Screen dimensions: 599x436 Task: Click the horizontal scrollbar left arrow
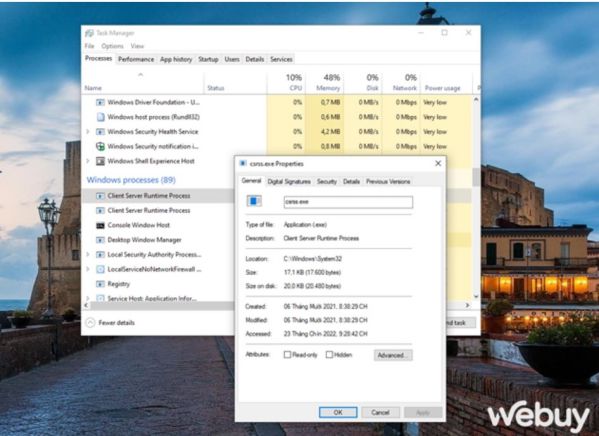86,305
